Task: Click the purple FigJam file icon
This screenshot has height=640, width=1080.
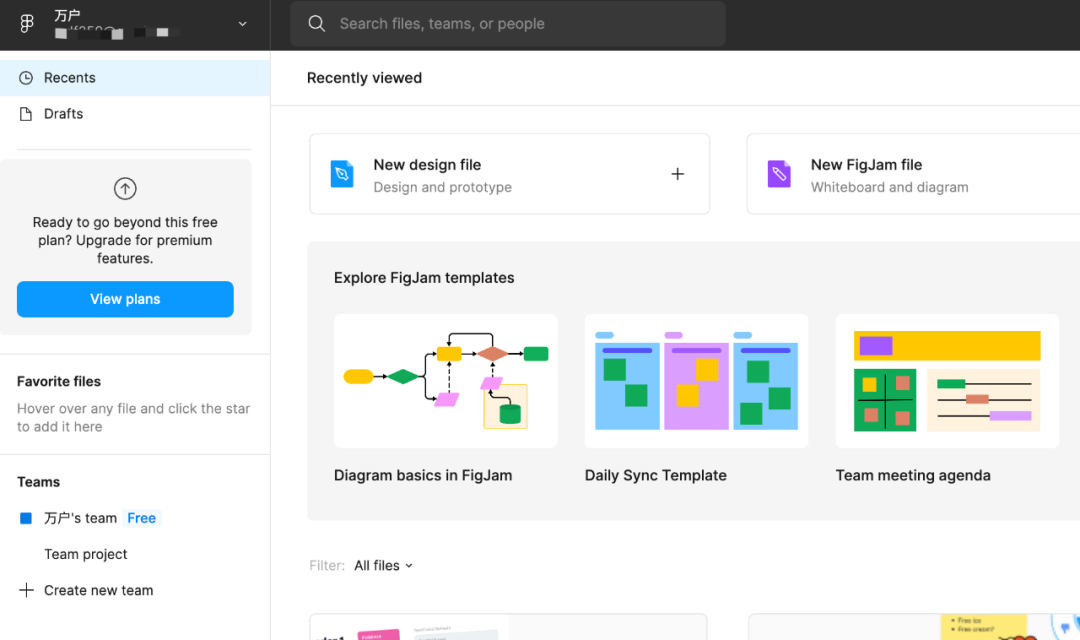Action: point(779,174)
